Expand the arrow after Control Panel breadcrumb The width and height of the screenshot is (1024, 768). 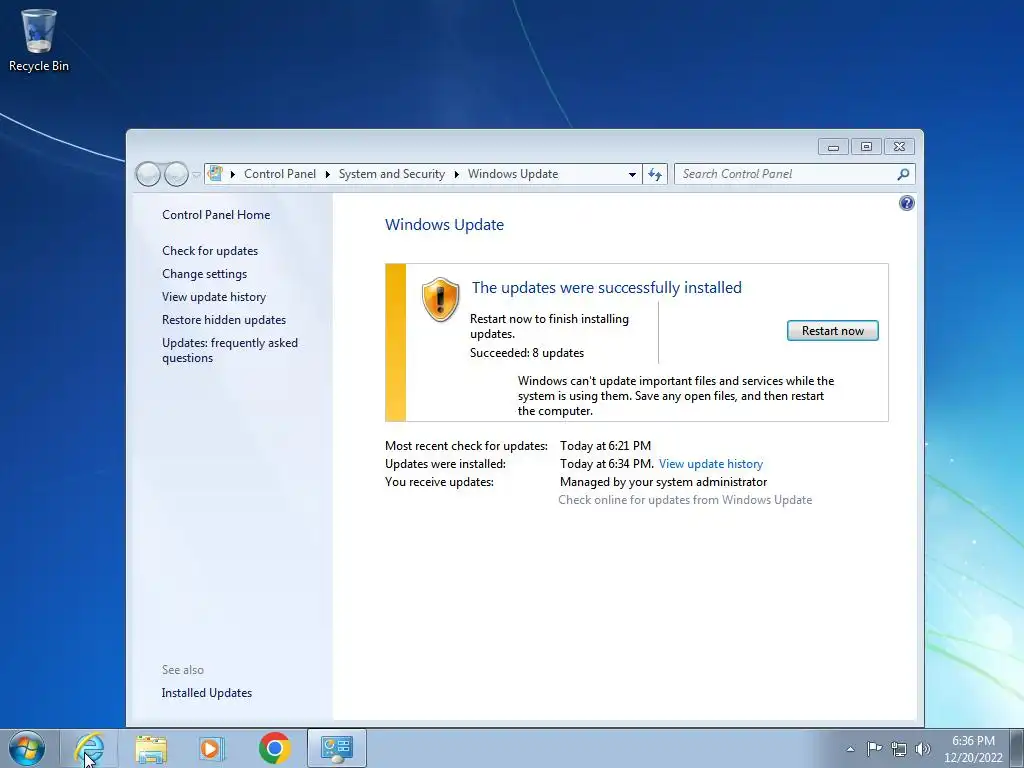pos(327,174)
